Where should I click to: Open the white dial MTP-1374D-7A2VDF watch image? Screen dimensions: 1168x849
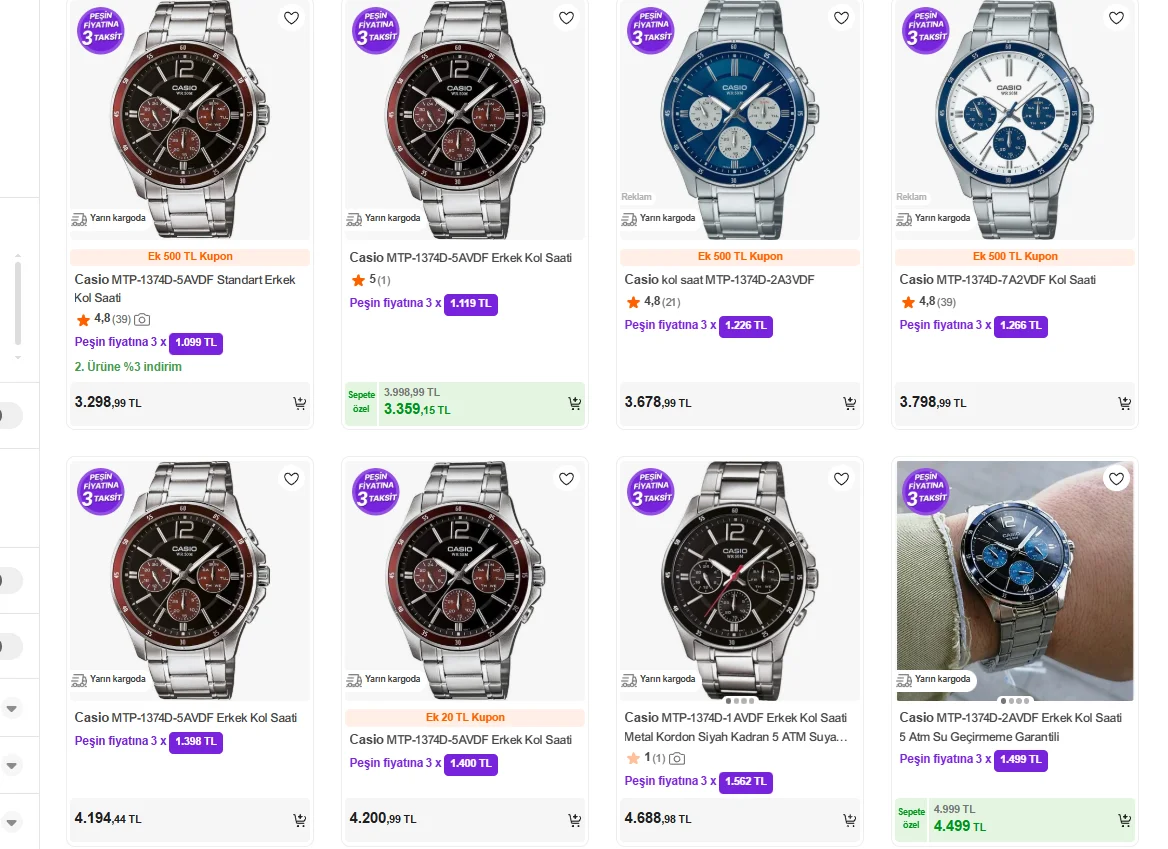[1014, 120]
